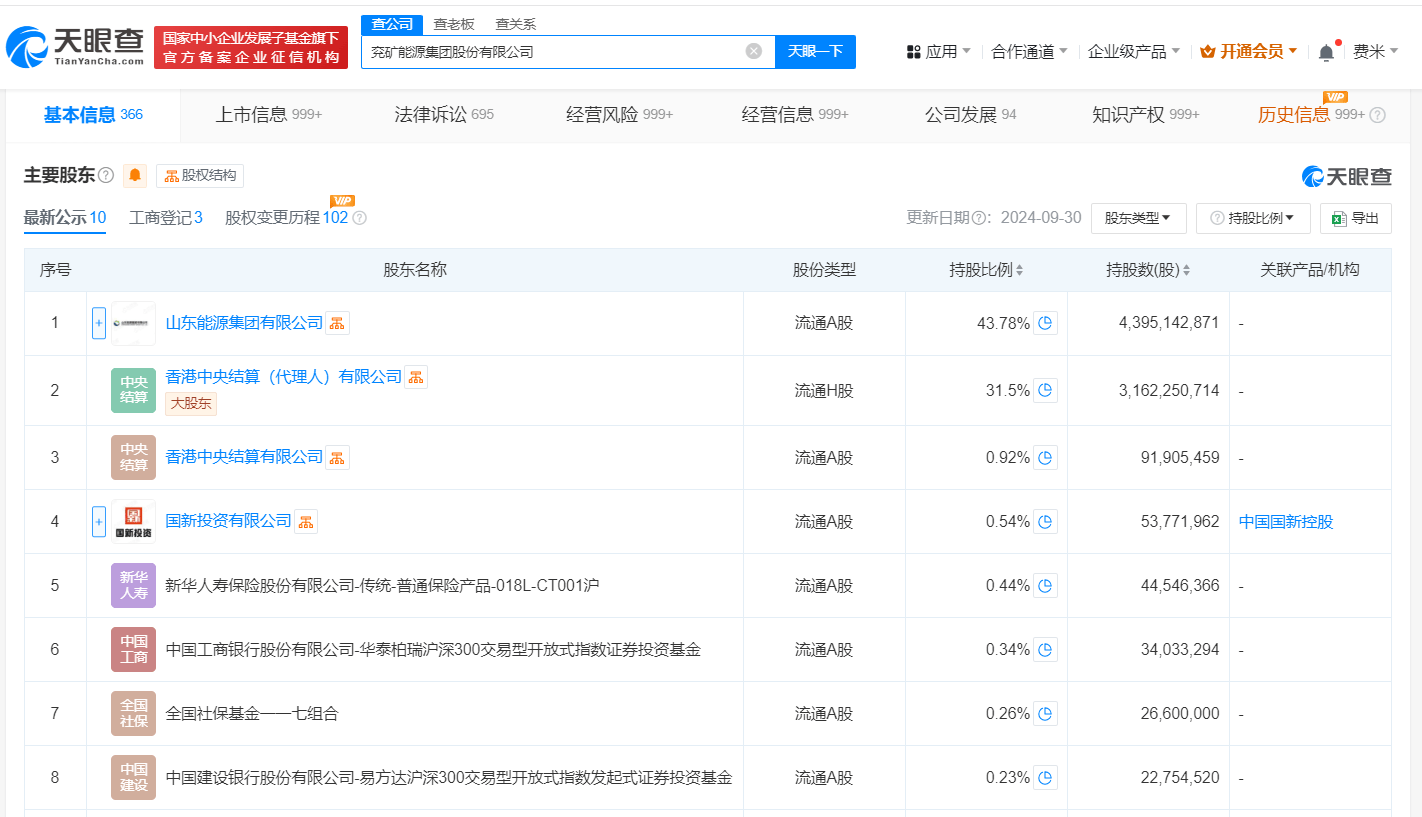Viewport: 1422px width, 817px height.
Task: Click the help icon beside 历史信息
Action: (1377, 115)
